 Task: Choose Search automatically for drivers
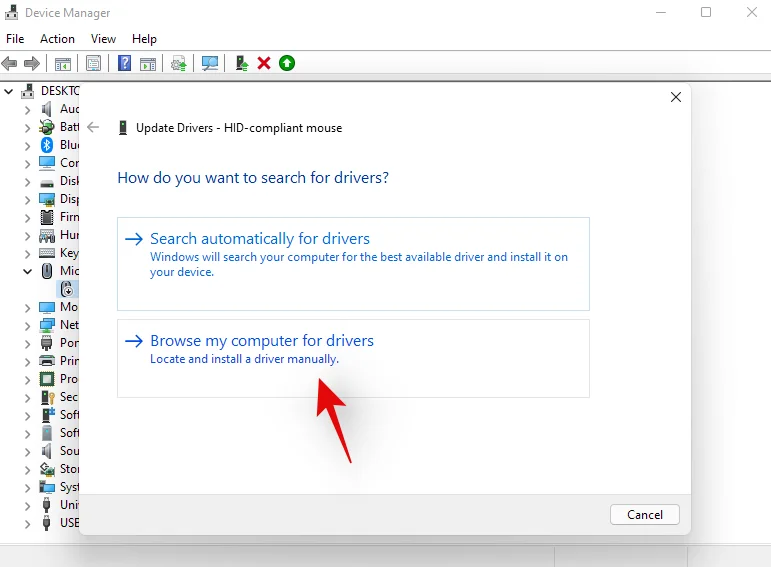(x=353, y=264)
